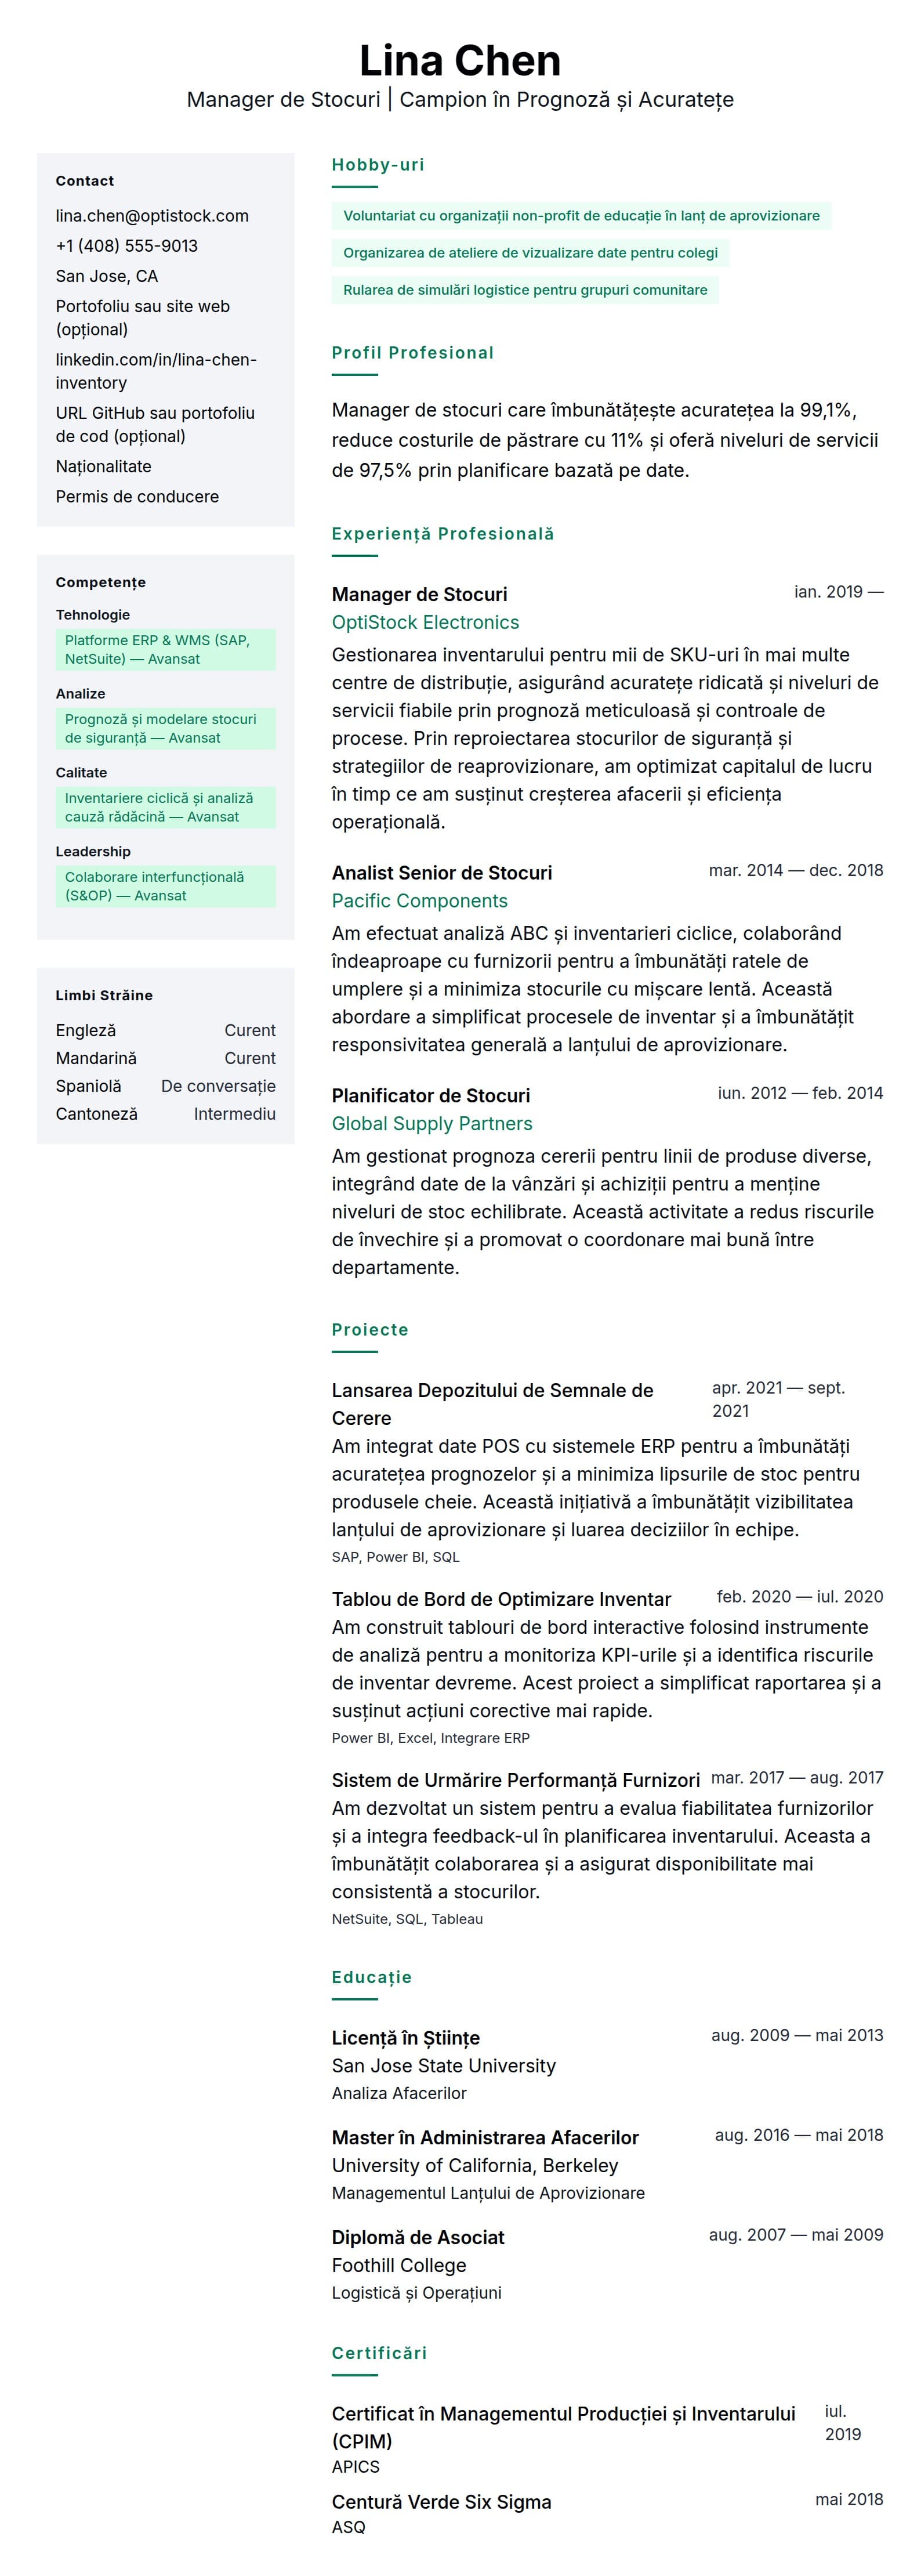Click the email address lina.chen@optistock.com

(x=152, y=216)
